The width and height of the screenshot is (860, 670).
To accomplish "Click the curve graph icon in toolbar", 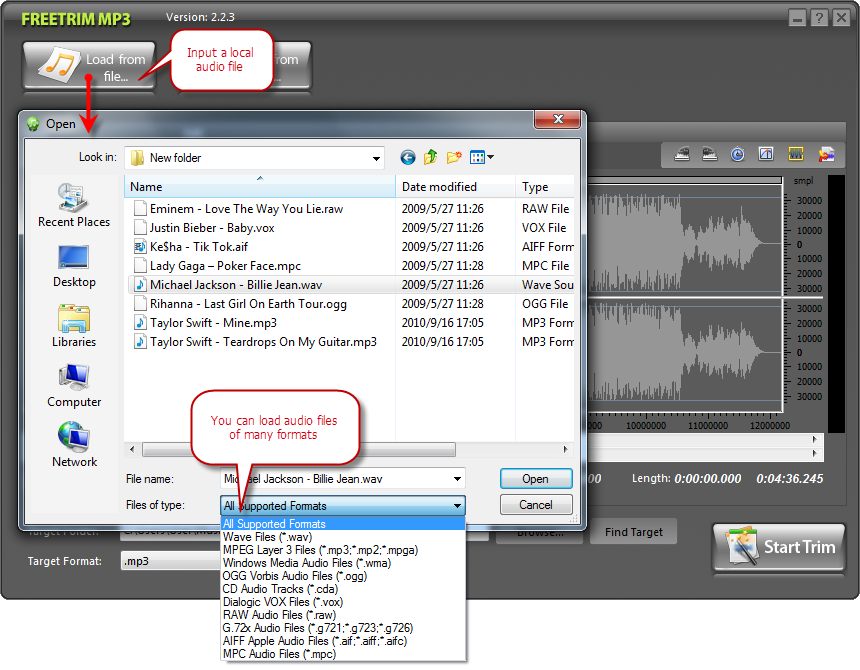I will click(766, 154).
